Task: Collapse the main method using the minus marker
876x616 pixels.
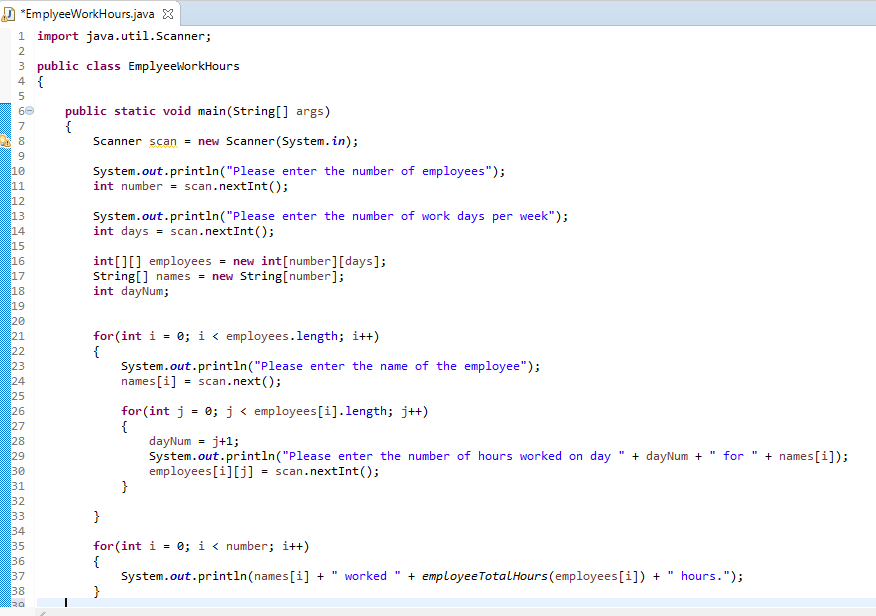Action: (28, 110)
